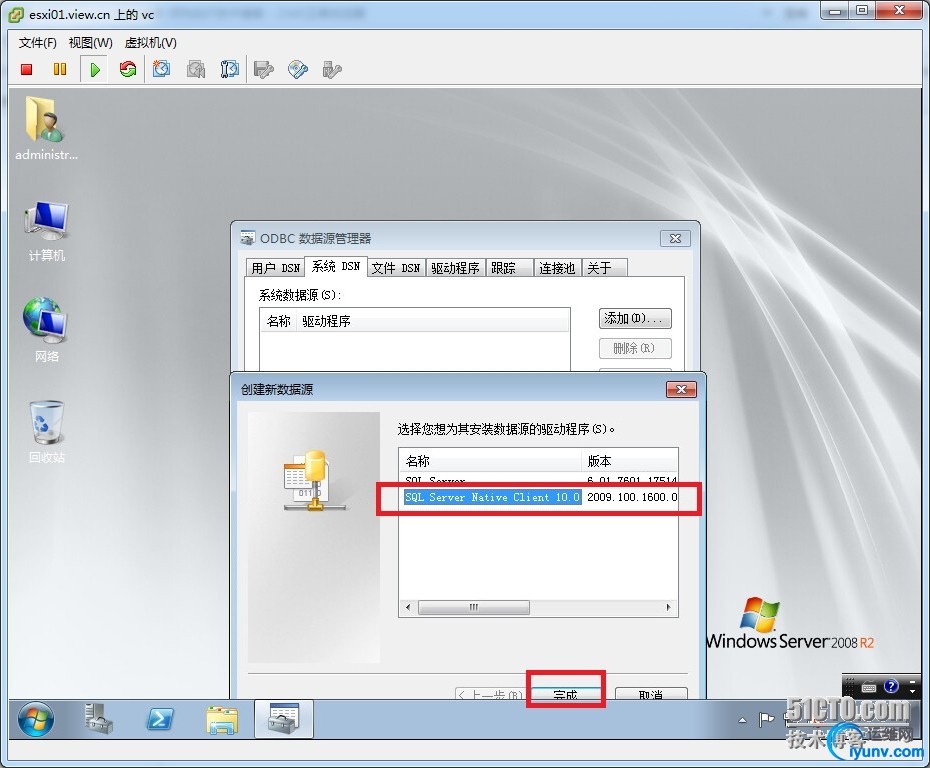Open the 视图(W) menu

90,43
